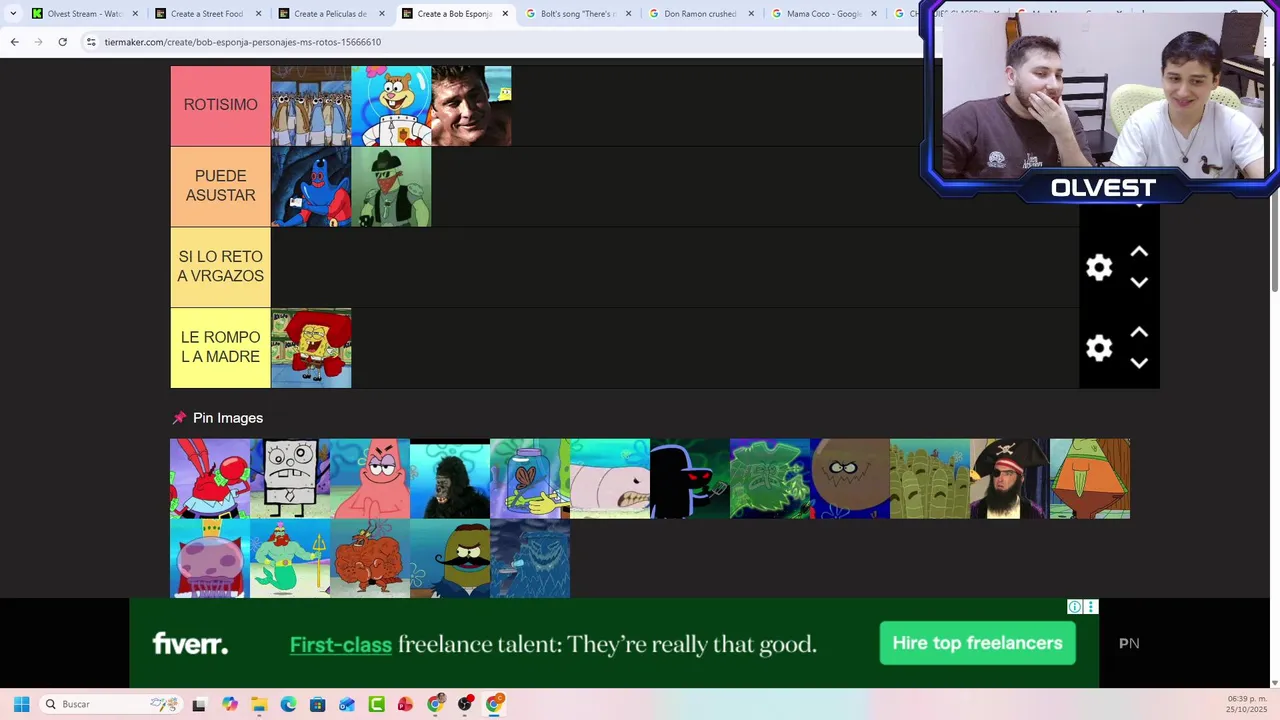Select the dark red-eyed shadow figure image

690,479
